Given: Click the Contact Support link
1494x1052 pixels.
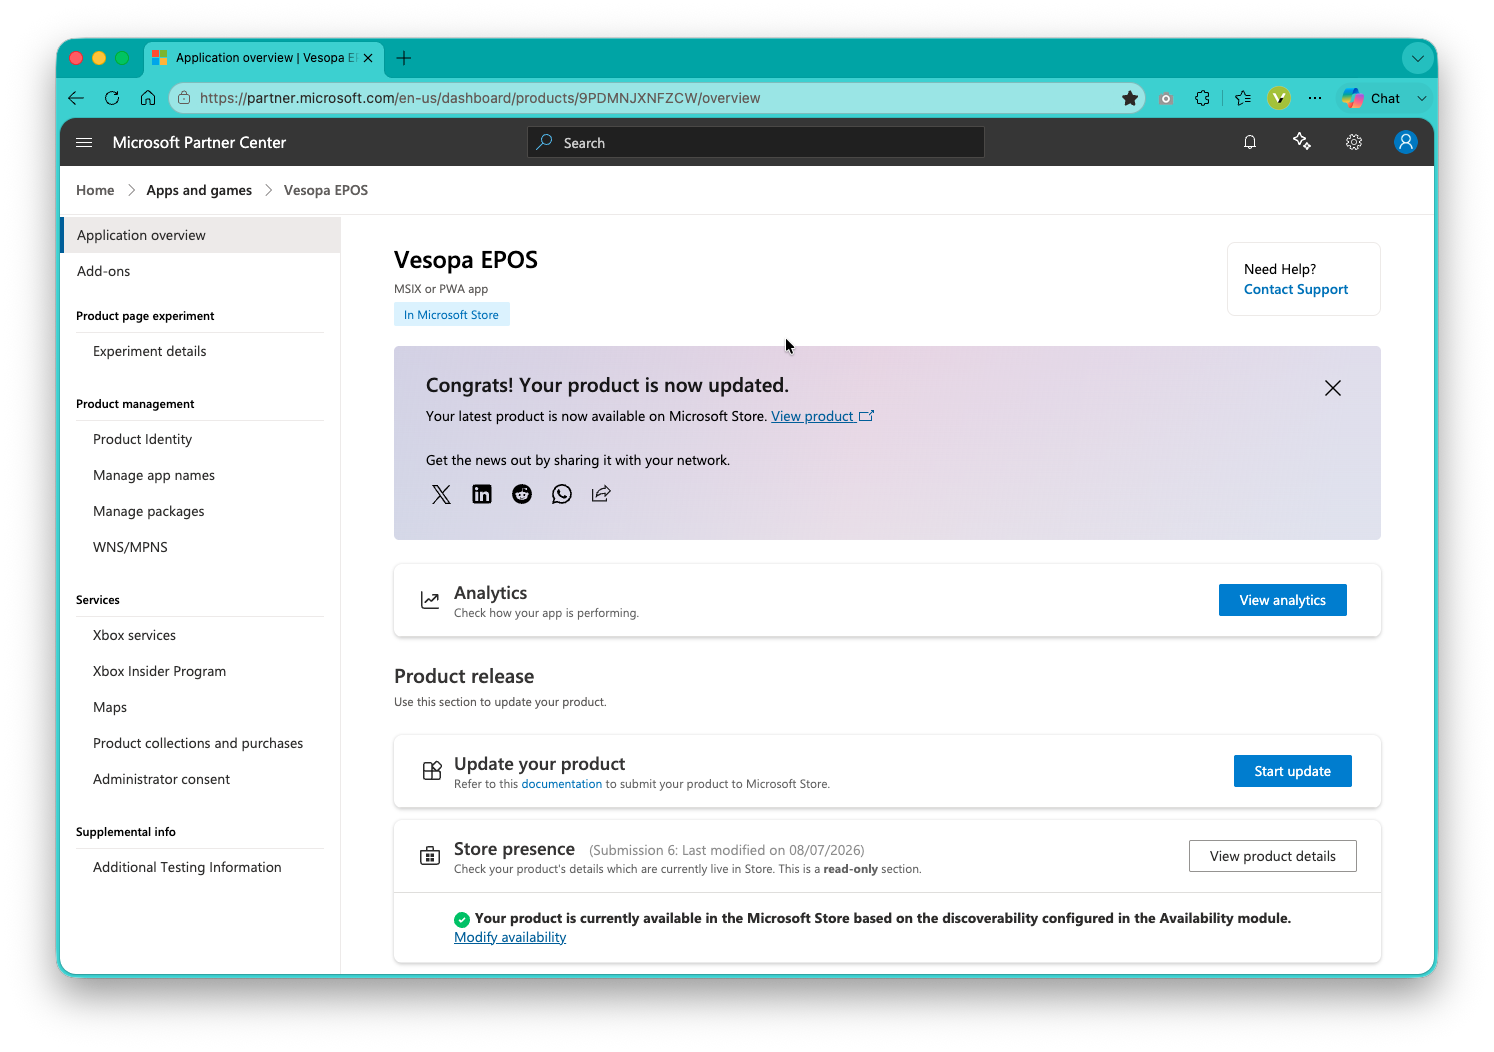Looking at the screenshot, I should click(x=1296, y=289).
